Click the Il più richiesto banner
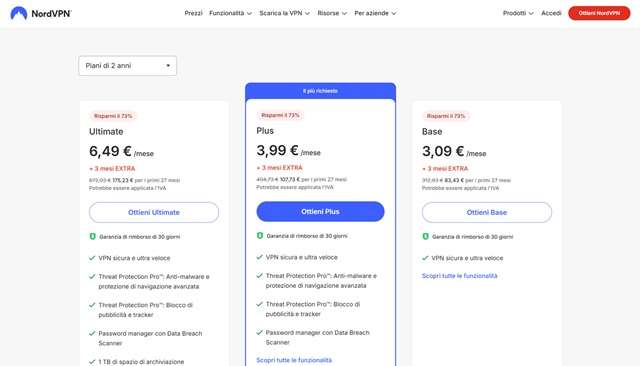The image size is (640, 366). coord(320,91)
